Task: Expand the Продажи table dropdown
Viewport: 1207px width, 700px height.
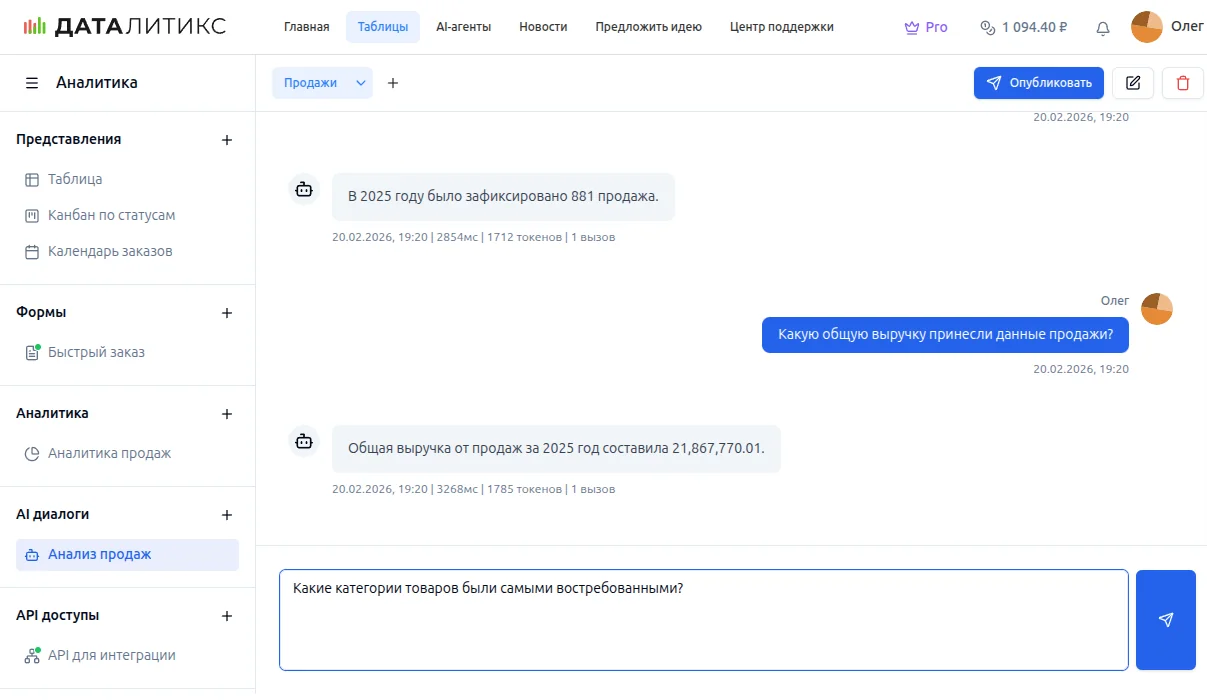Action: (x=361, y=83)
